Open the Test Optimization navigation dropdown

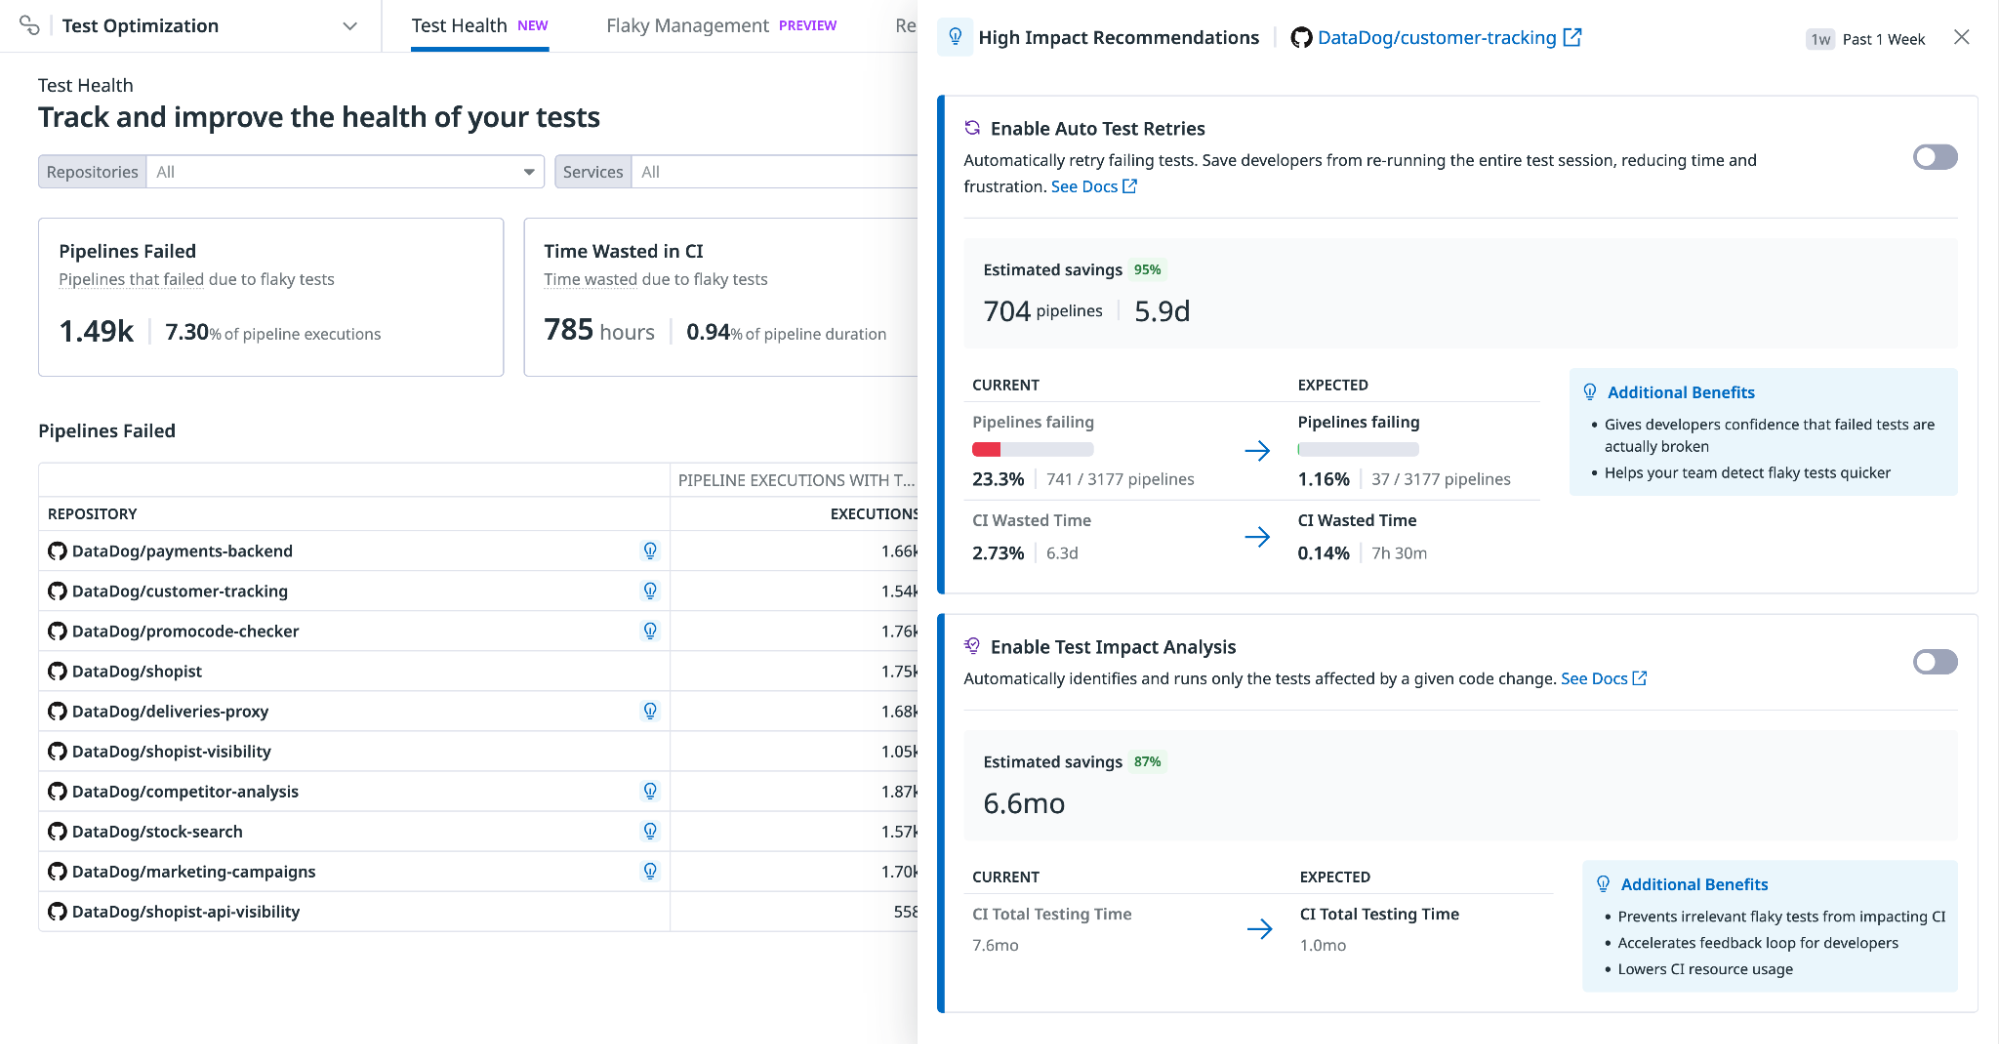[x=348, y=26]
